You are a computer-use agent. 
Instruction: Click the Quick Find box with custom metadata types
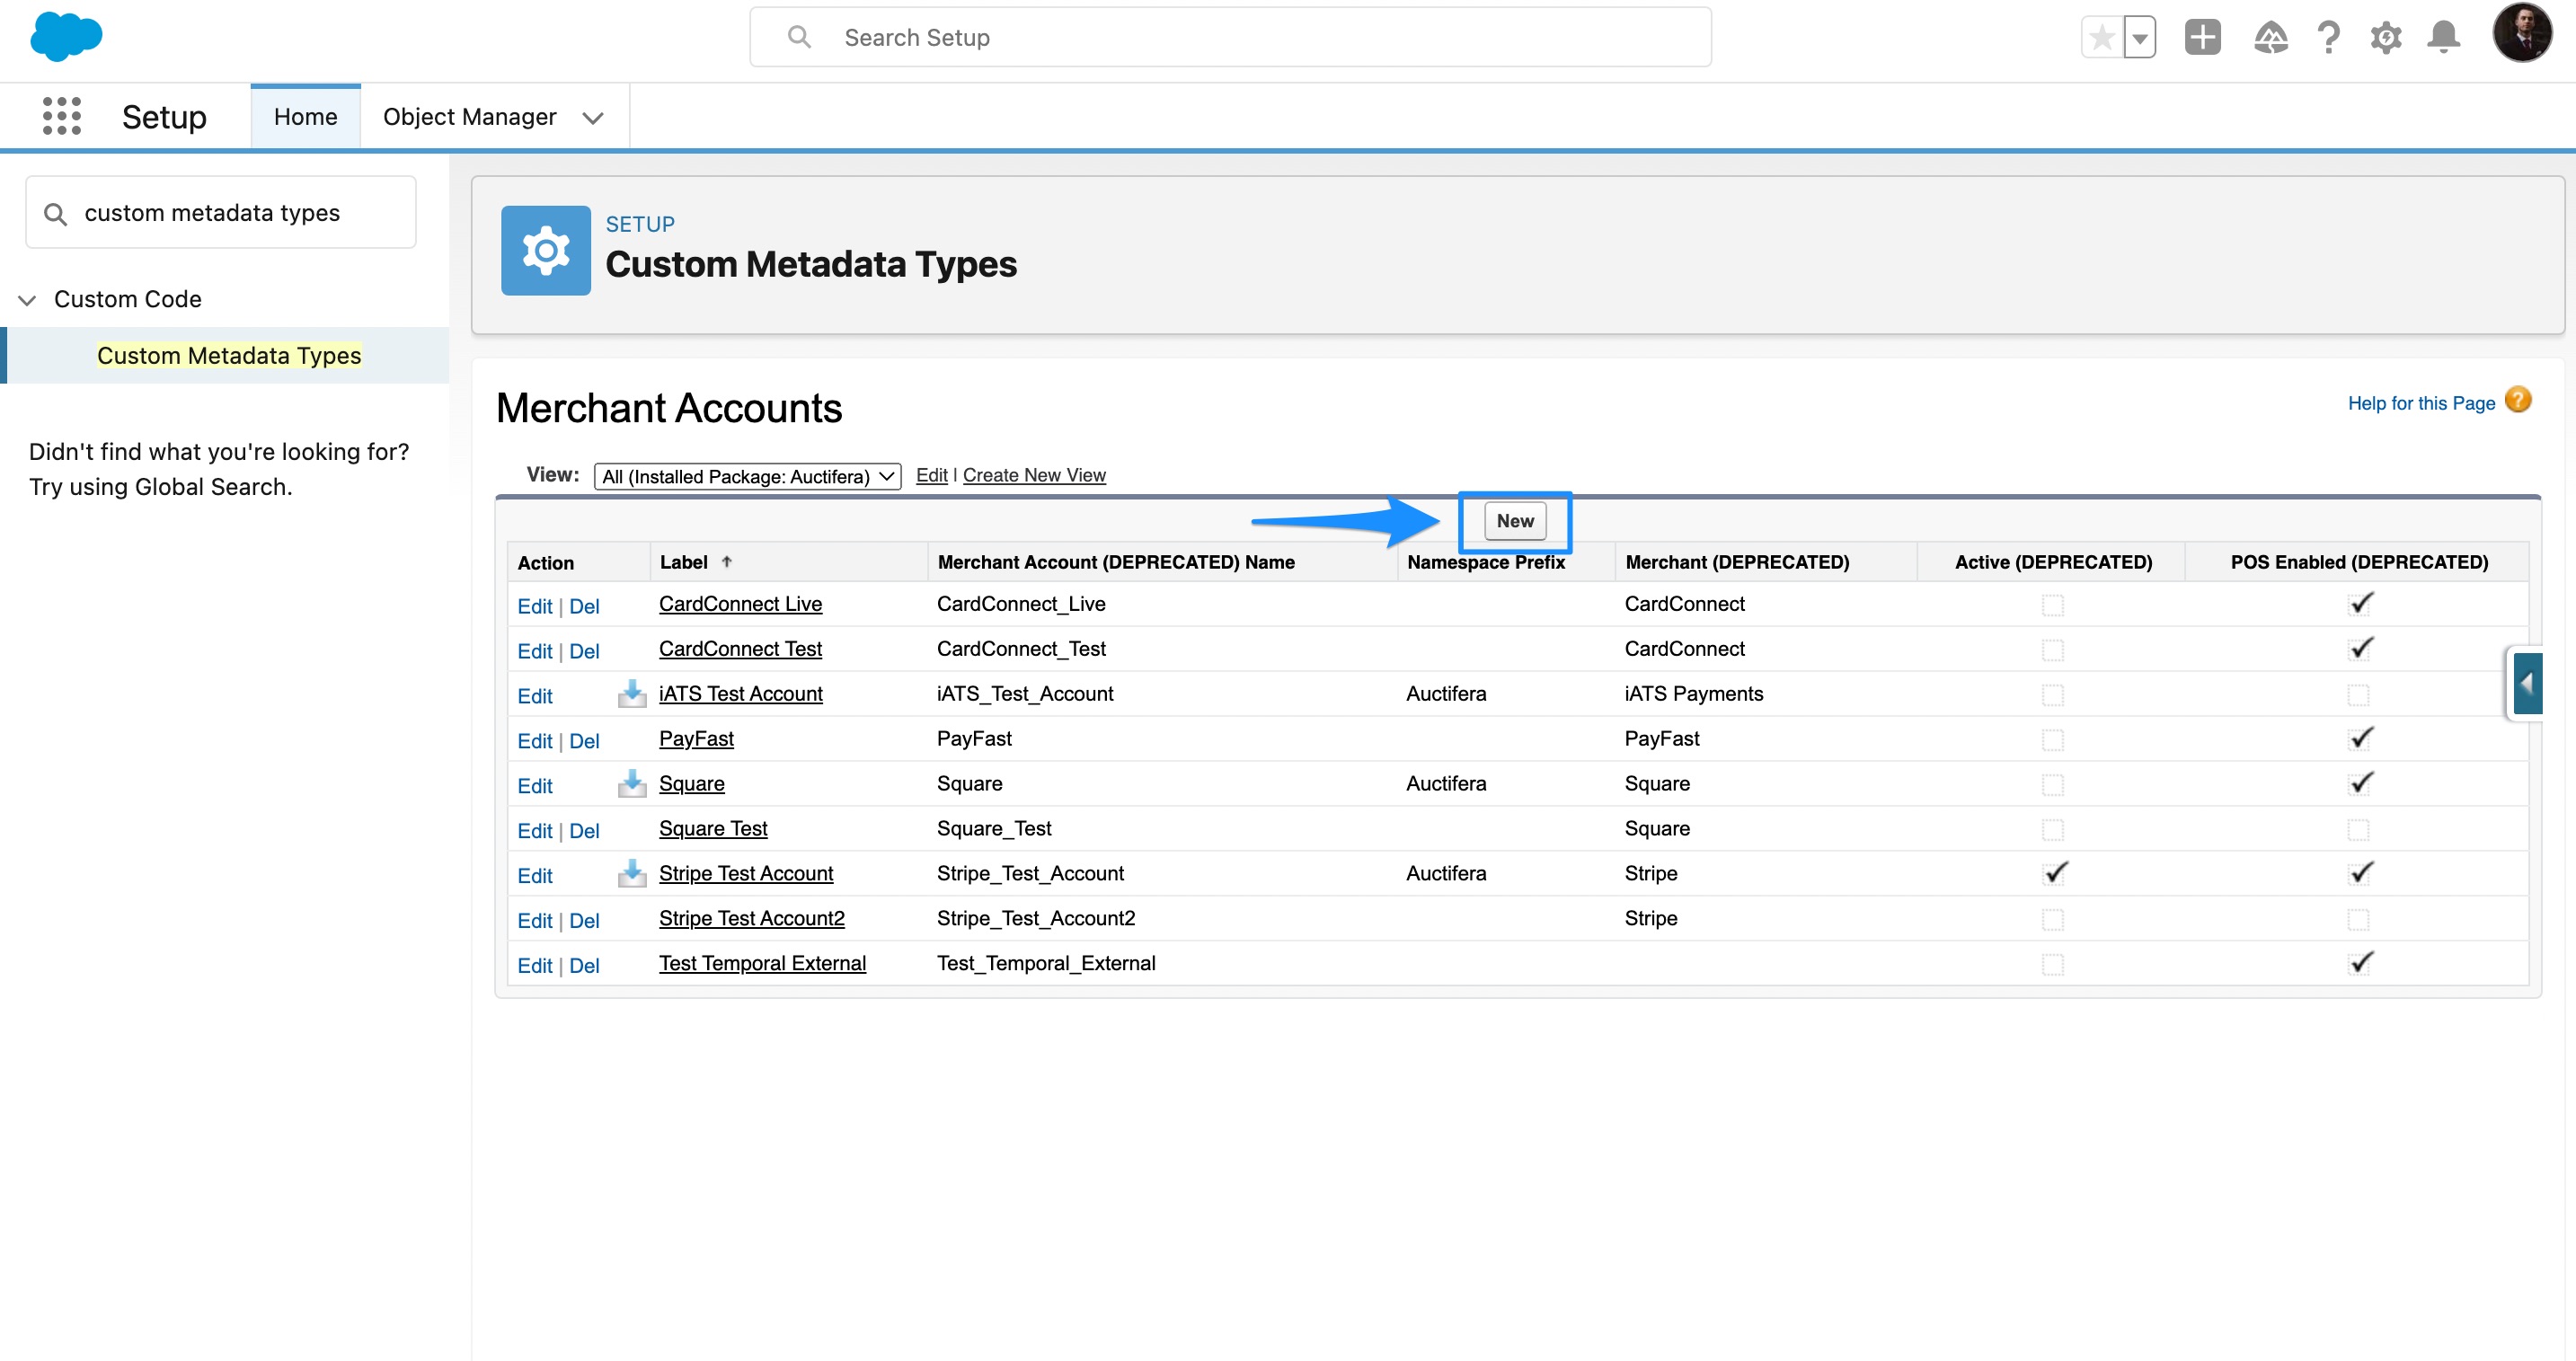coord(221,213)
